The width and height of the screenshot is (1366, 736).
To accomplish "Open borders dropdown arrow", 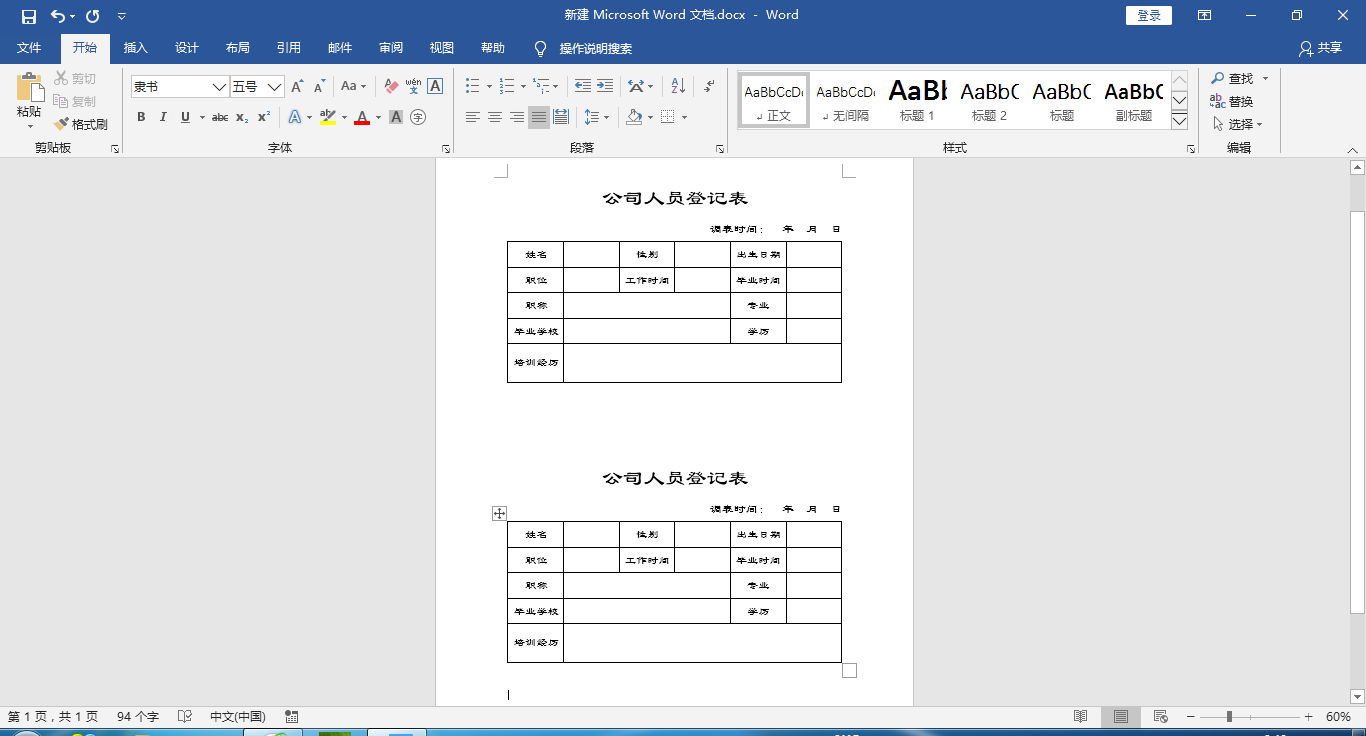I will (x=685, y=117).
